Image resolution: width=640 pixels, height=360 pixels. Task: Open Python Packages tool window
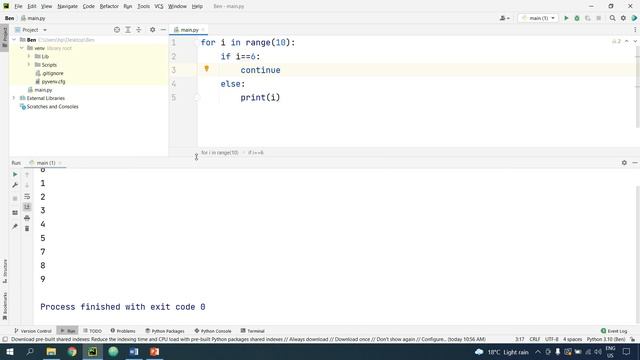coord(165,331)
